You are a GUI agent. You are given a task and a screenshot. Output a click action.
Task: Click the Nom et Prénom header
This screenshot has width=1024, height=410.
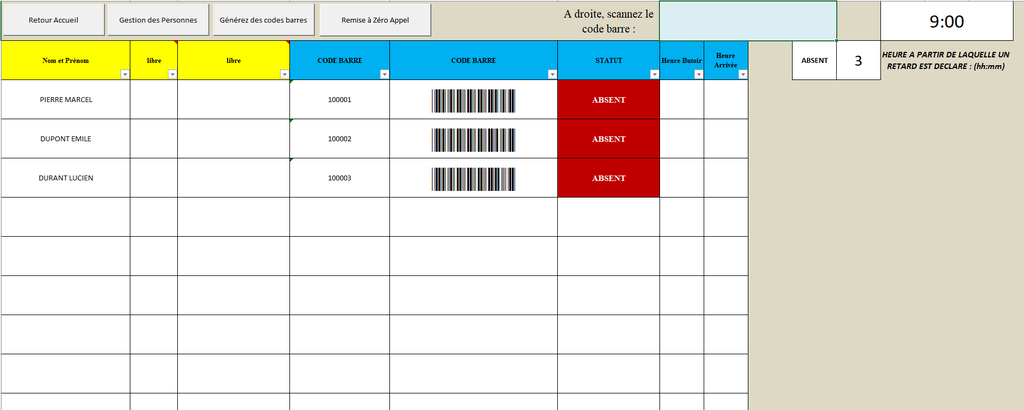(65, 61)
